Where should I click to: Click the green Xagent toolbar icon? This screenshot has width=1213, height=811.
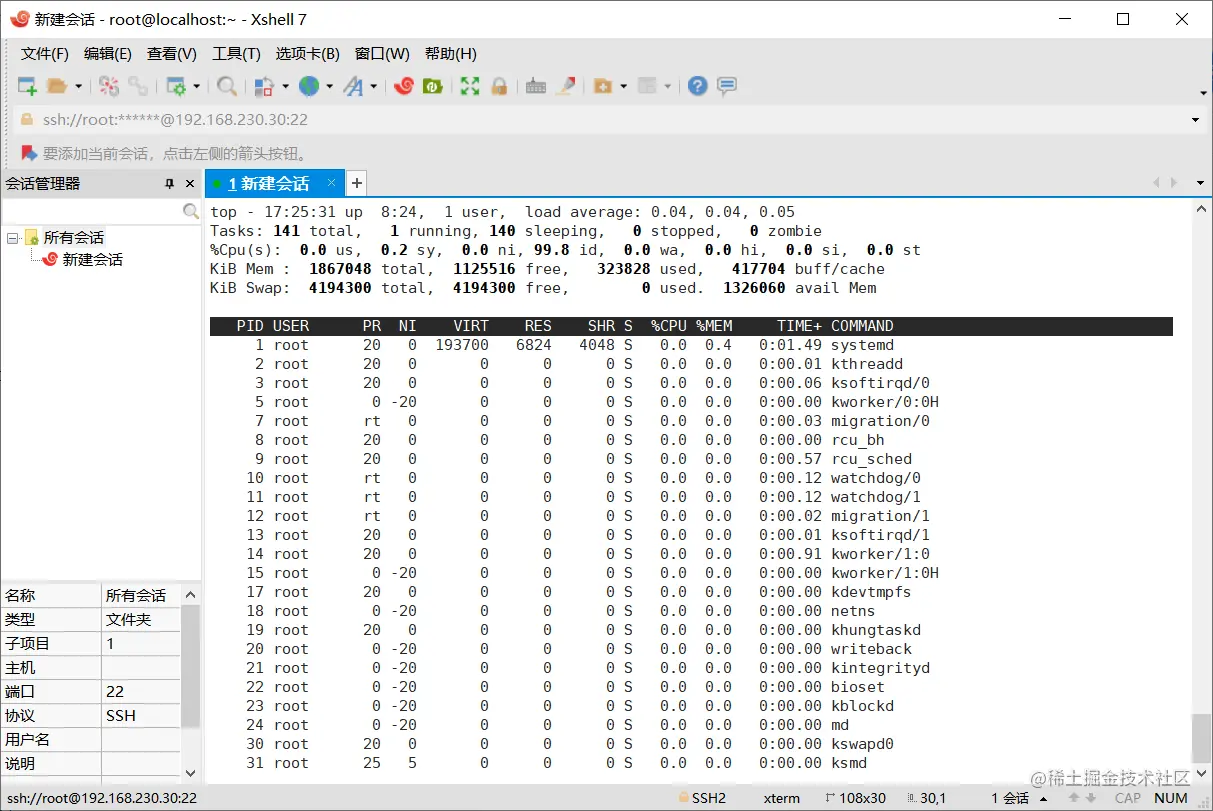pos(433,87)
